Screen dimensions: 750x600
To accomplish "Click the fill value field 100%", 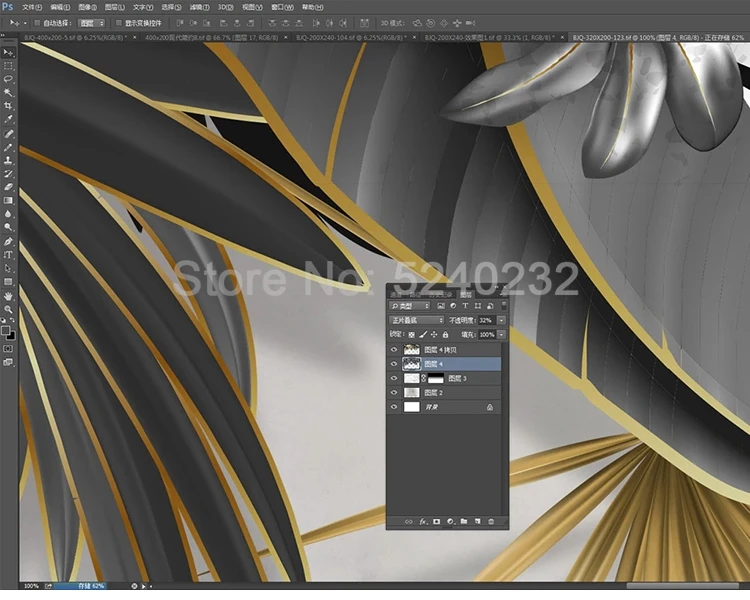I will (x=487, y=335).
